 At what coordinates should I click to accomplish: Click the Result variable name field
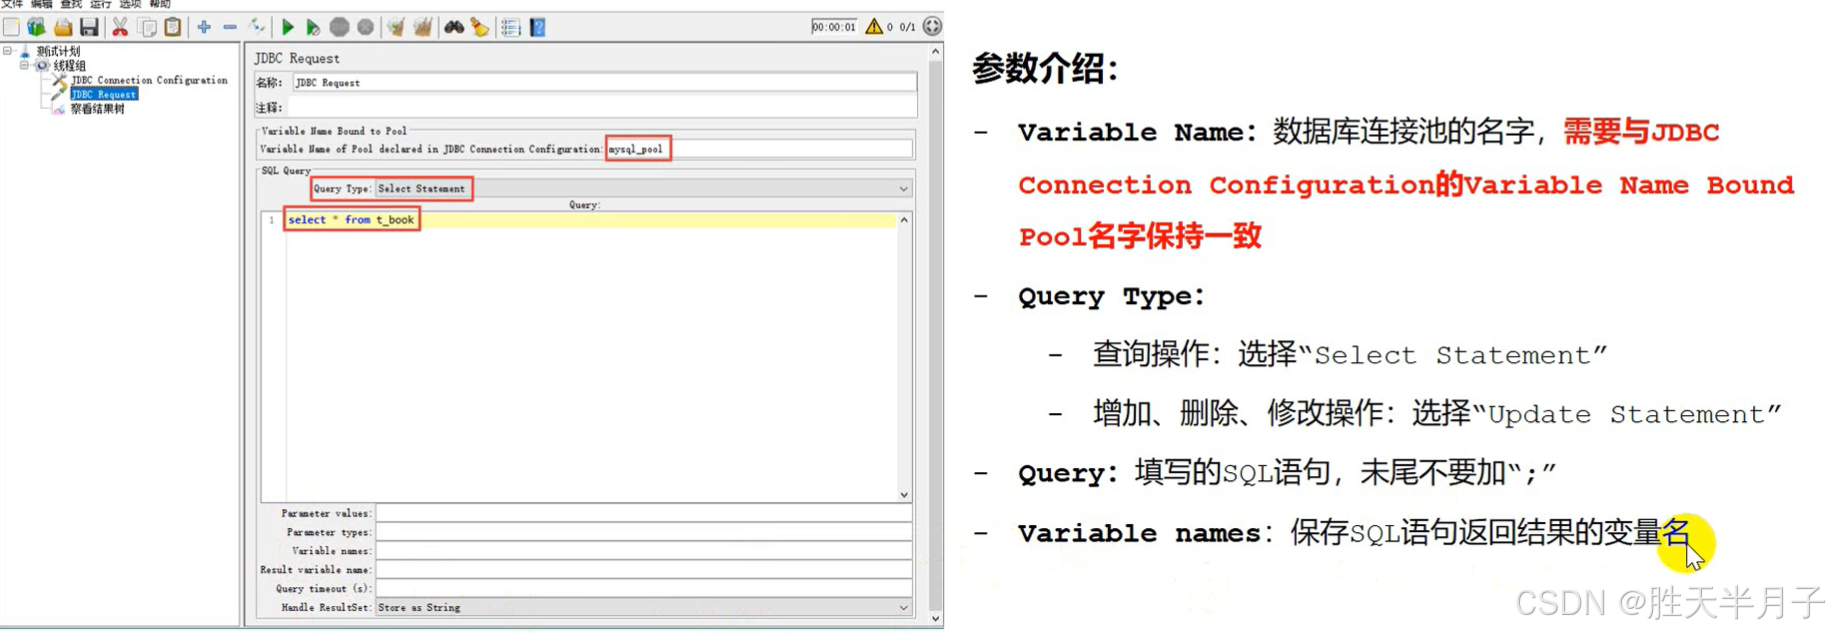(x=643, y=570)
